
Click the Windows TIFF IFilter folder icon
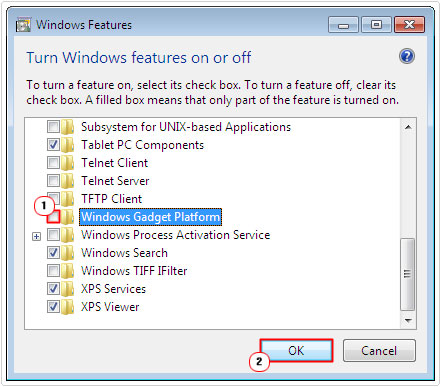67,271
